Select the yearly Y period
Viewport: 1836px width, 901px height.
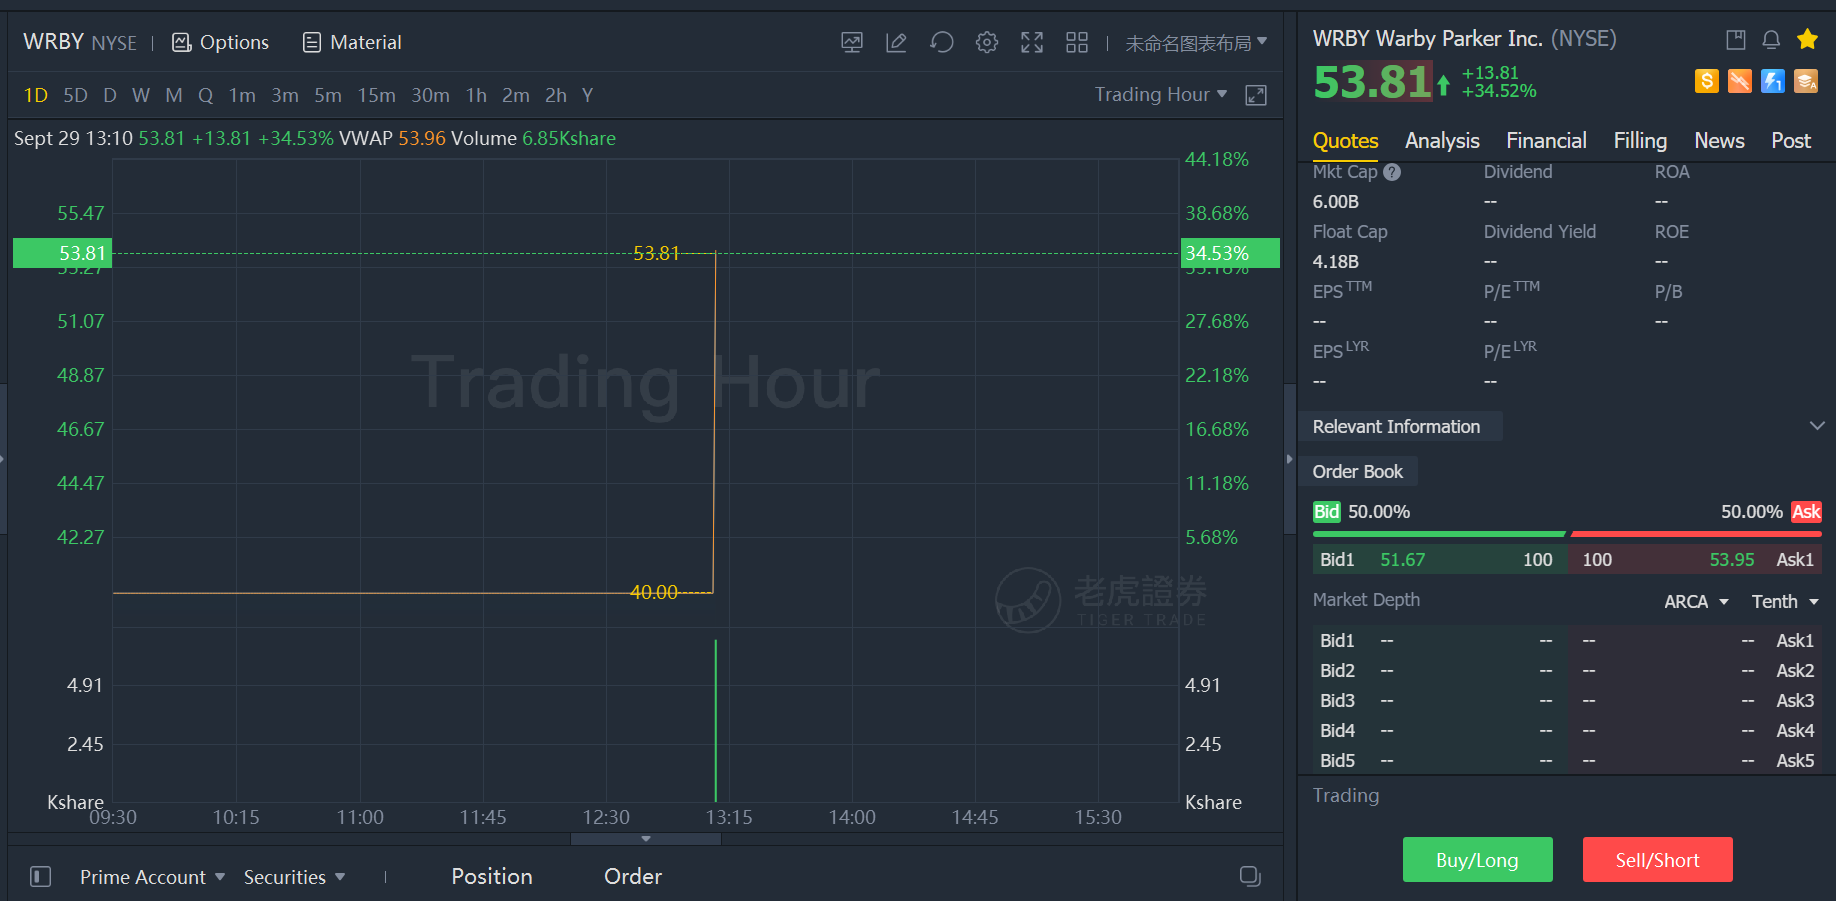pyautogui.click(x=588, y=95)
